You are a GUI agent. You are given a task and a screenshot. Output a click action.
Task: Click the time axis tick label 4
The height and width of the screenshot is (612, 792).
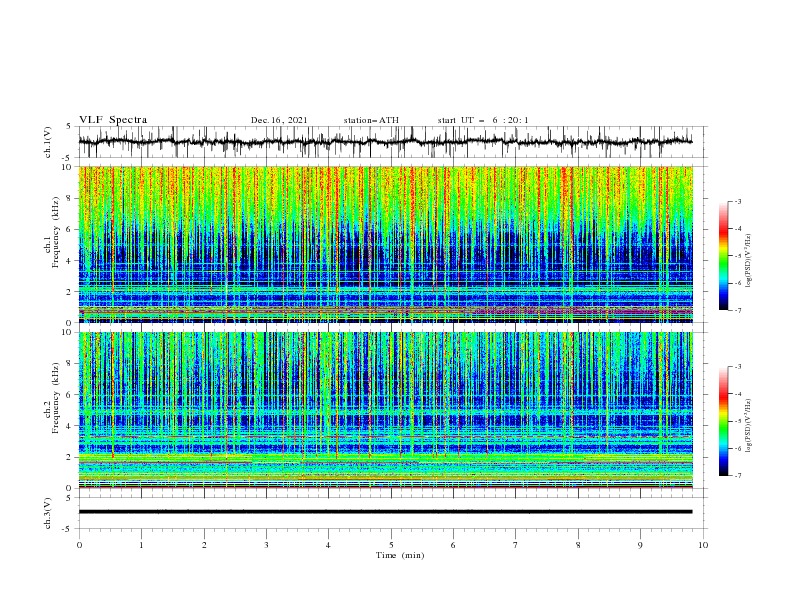(329, 545)
